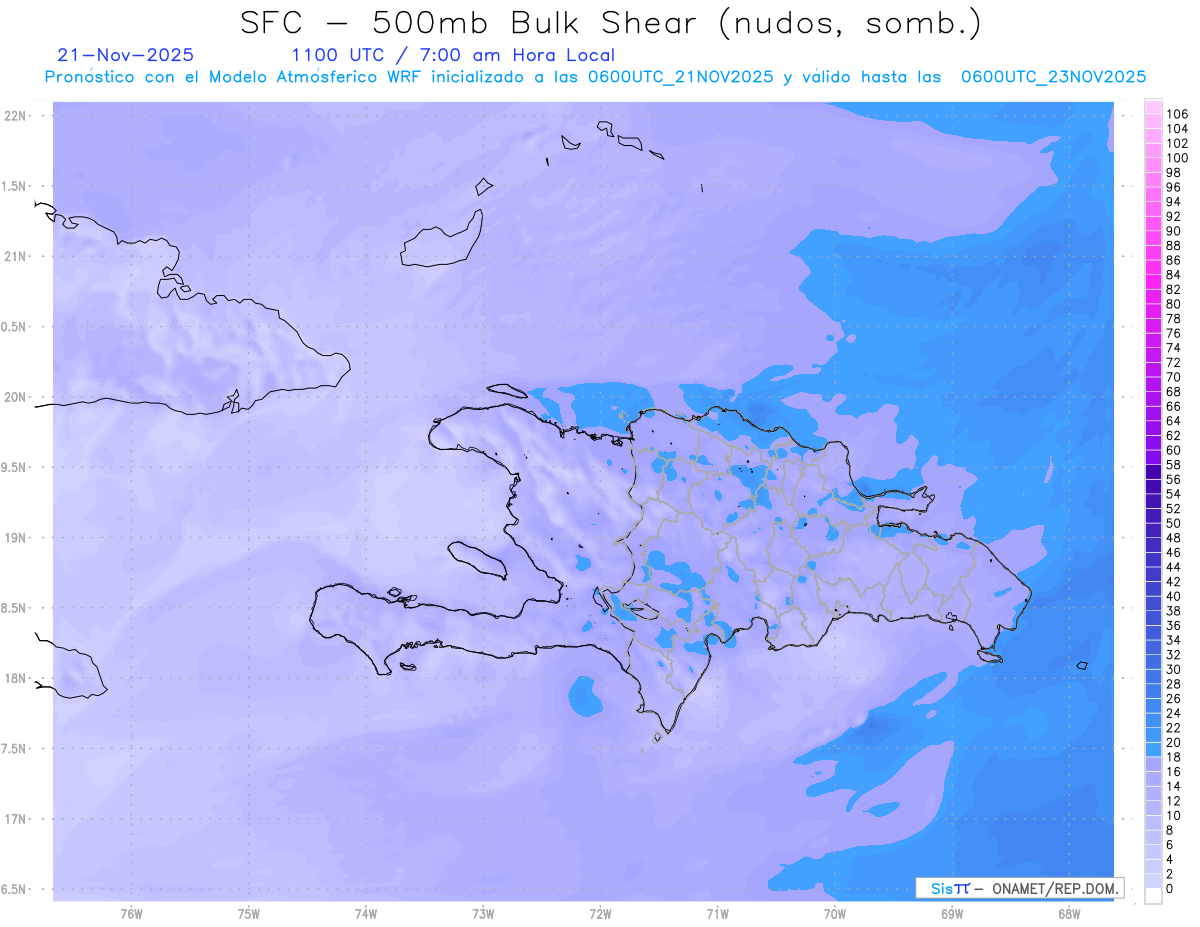
Task: Click the '72W' longitude label
Action: coord(600,914)
